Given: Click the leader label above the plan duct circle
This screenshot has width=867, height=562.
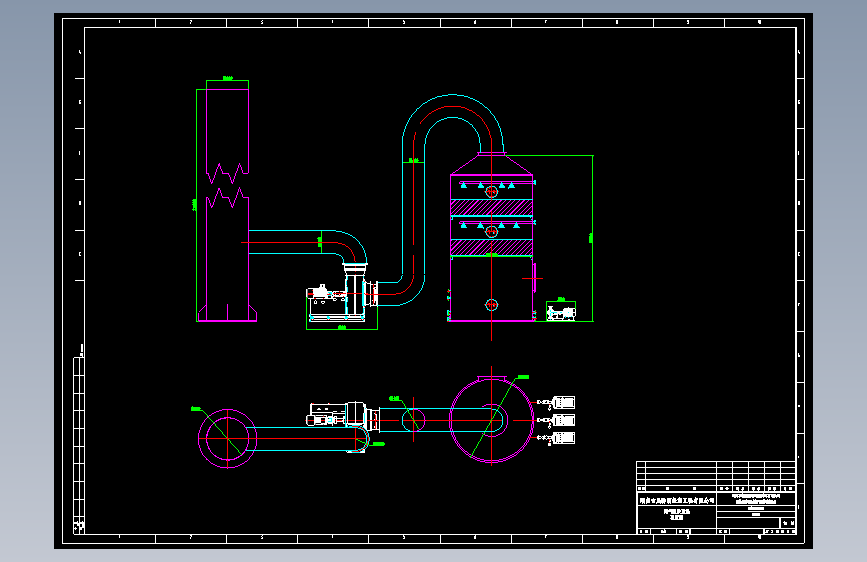Looking at the screenshot, I should [x=394, y=398].
